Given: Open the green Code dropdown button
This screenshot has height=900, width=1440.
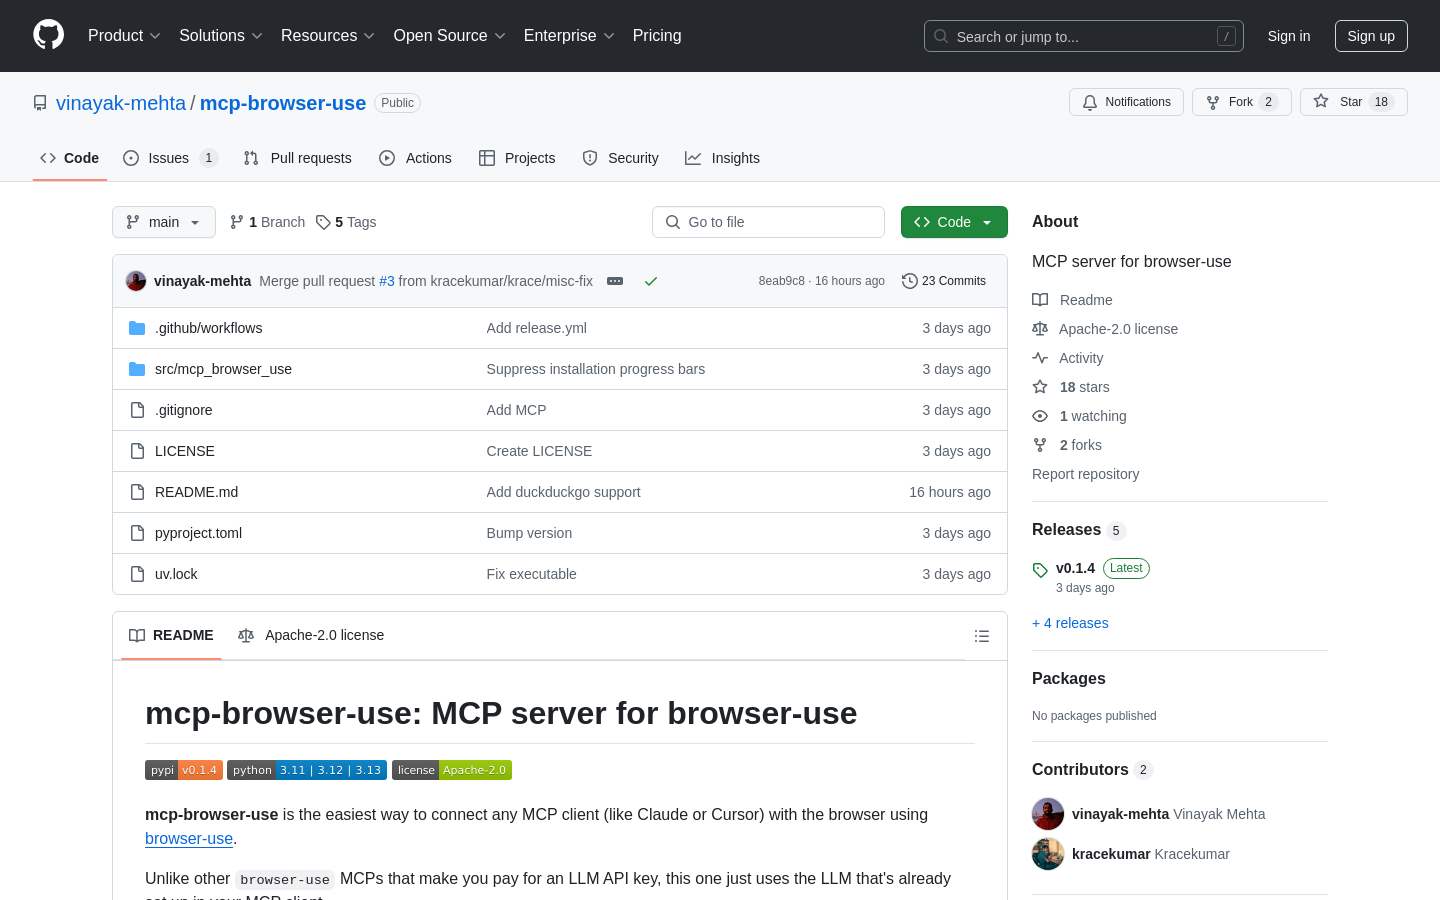Looking at the screenshot, I should click(x=954, y=222).
